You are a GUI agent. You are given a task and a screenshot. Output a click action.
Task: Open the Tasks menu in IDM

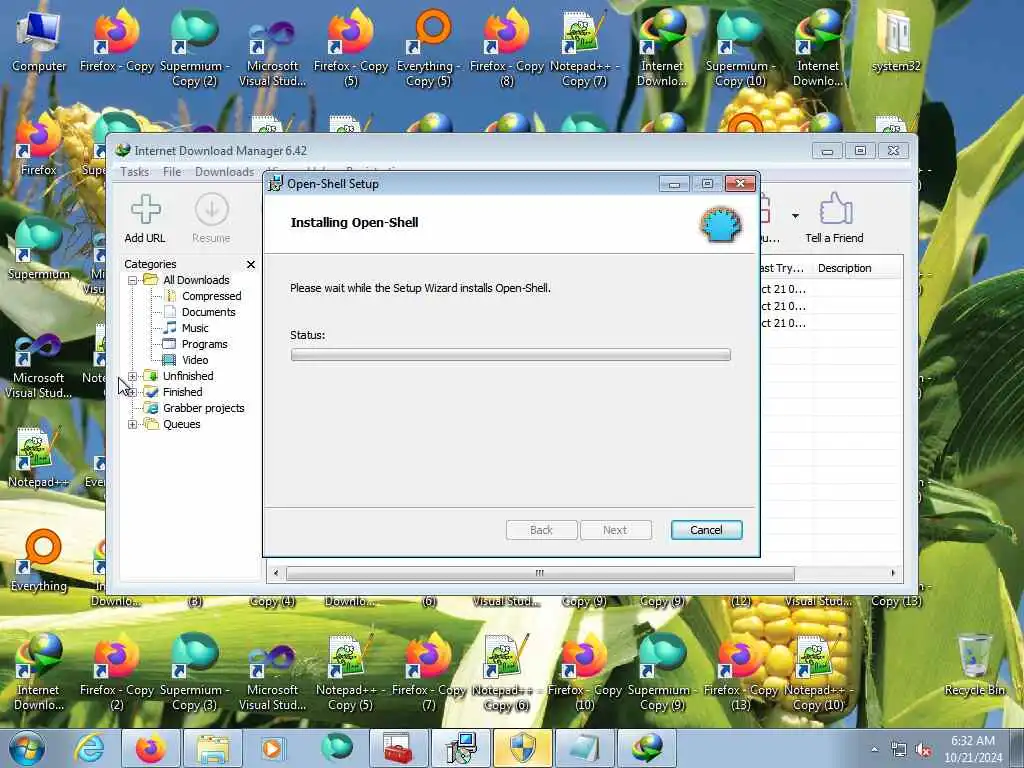135,172
